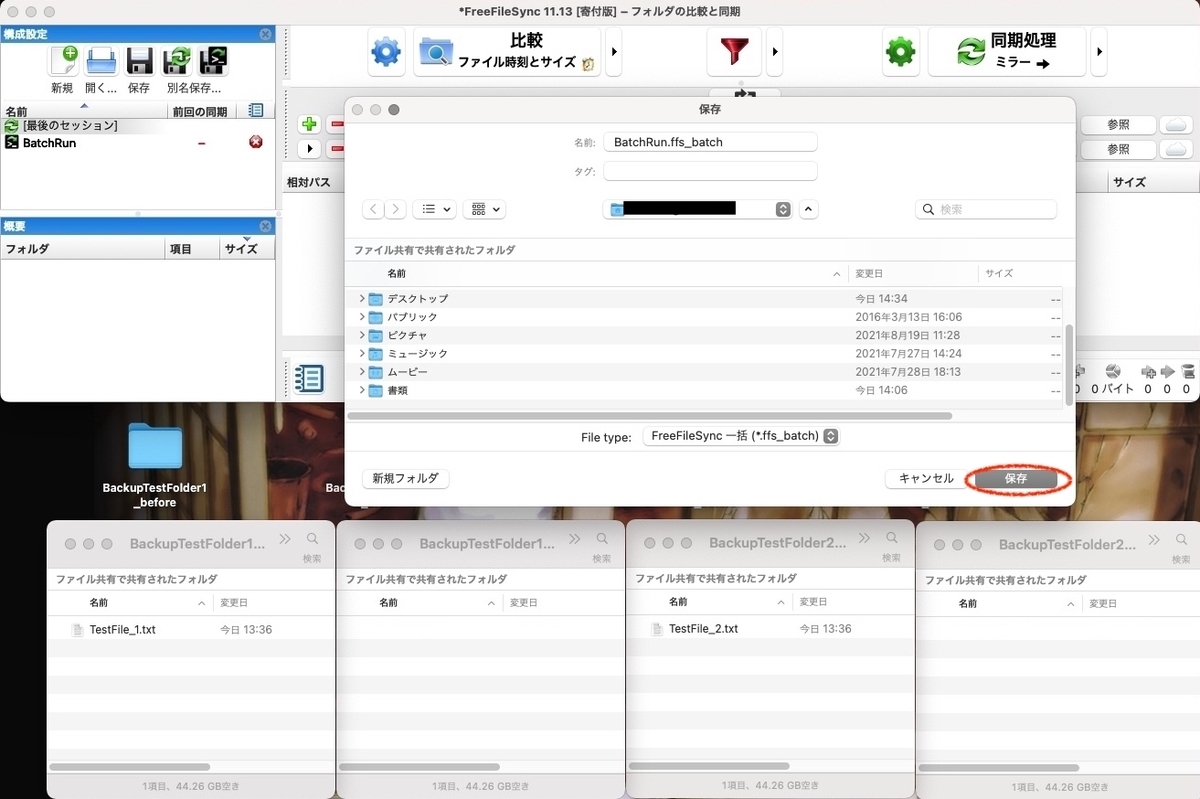The width and height of the screenshot is (1200, 799).
Task: Go forward with the save dialog's right chevron
Action: tap(396, 209)
